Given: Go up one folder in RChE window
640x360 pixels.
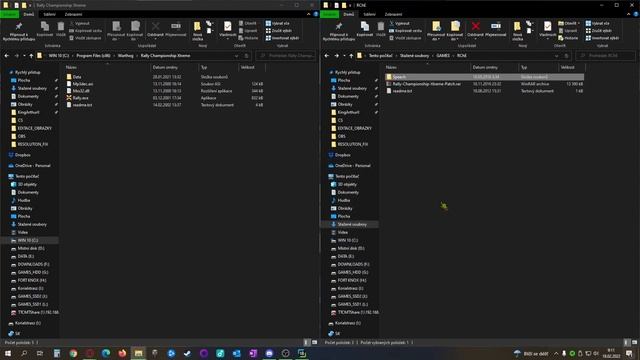Looking at the screenshot, I should pyautogui.click(x=351, y=56).
